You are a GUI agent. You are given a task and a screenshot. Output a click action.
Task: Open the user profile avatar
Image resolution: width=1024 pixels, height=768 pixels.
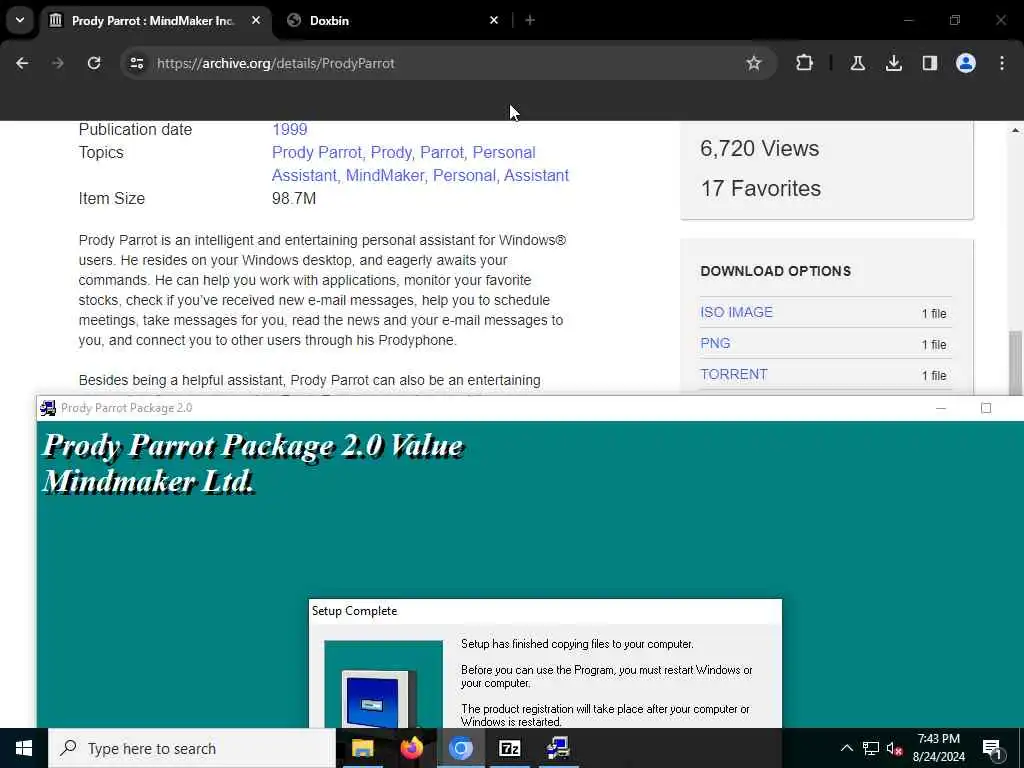(965, 63)
